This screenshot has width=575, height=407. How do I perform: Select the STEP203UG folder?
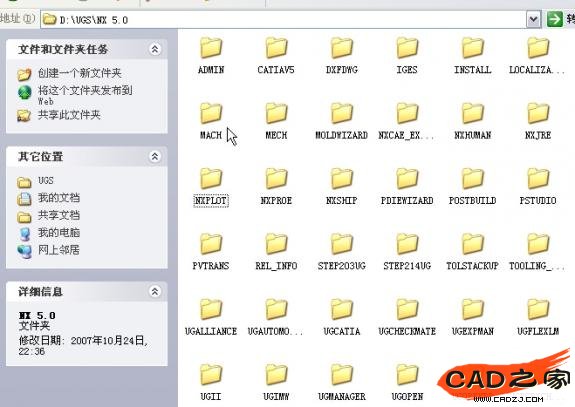point(342,252)
